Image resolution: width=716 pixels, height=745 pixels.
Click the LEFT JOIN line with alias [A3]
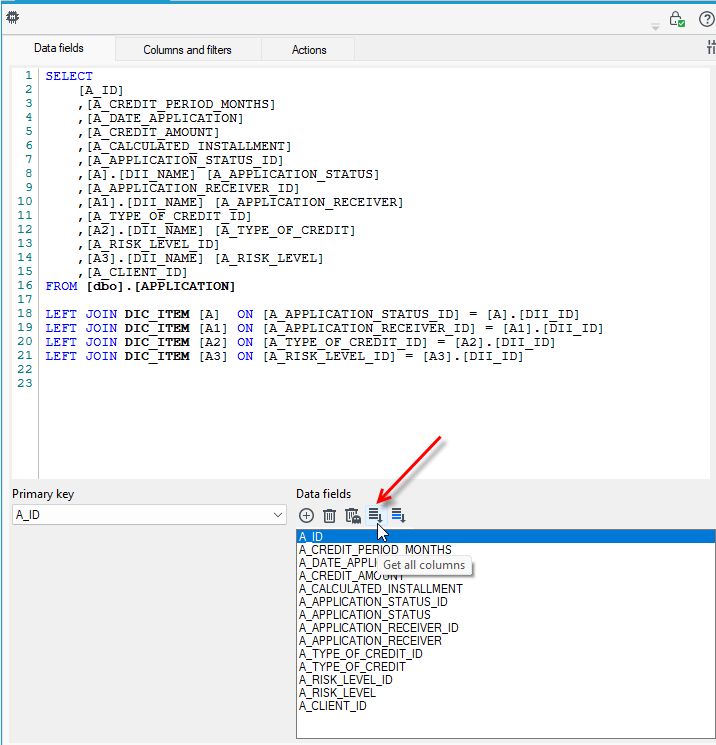[284, 356]
